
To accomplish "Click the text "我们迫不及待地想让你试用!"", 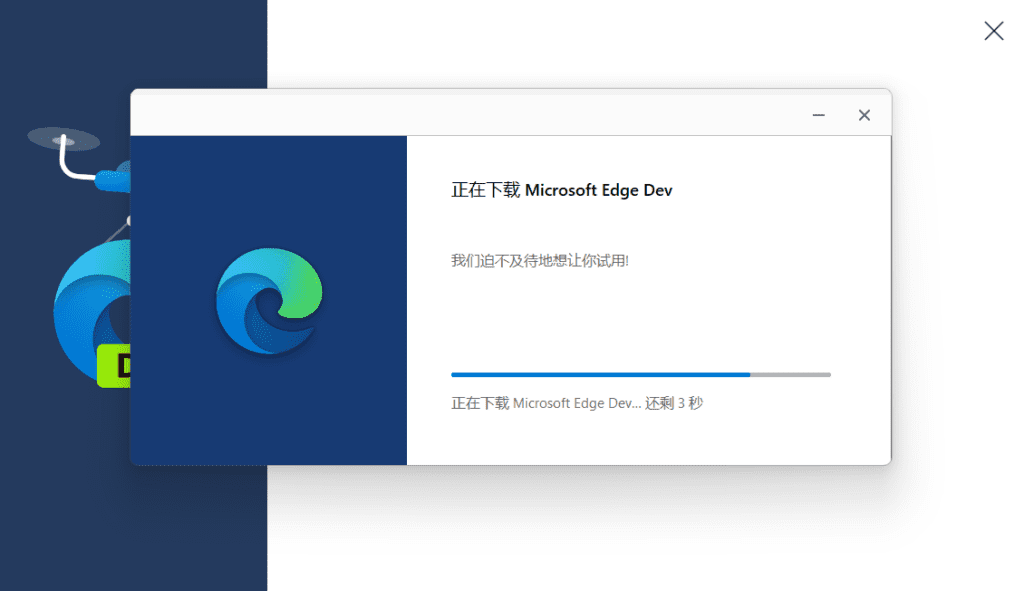I will [540, 261].
